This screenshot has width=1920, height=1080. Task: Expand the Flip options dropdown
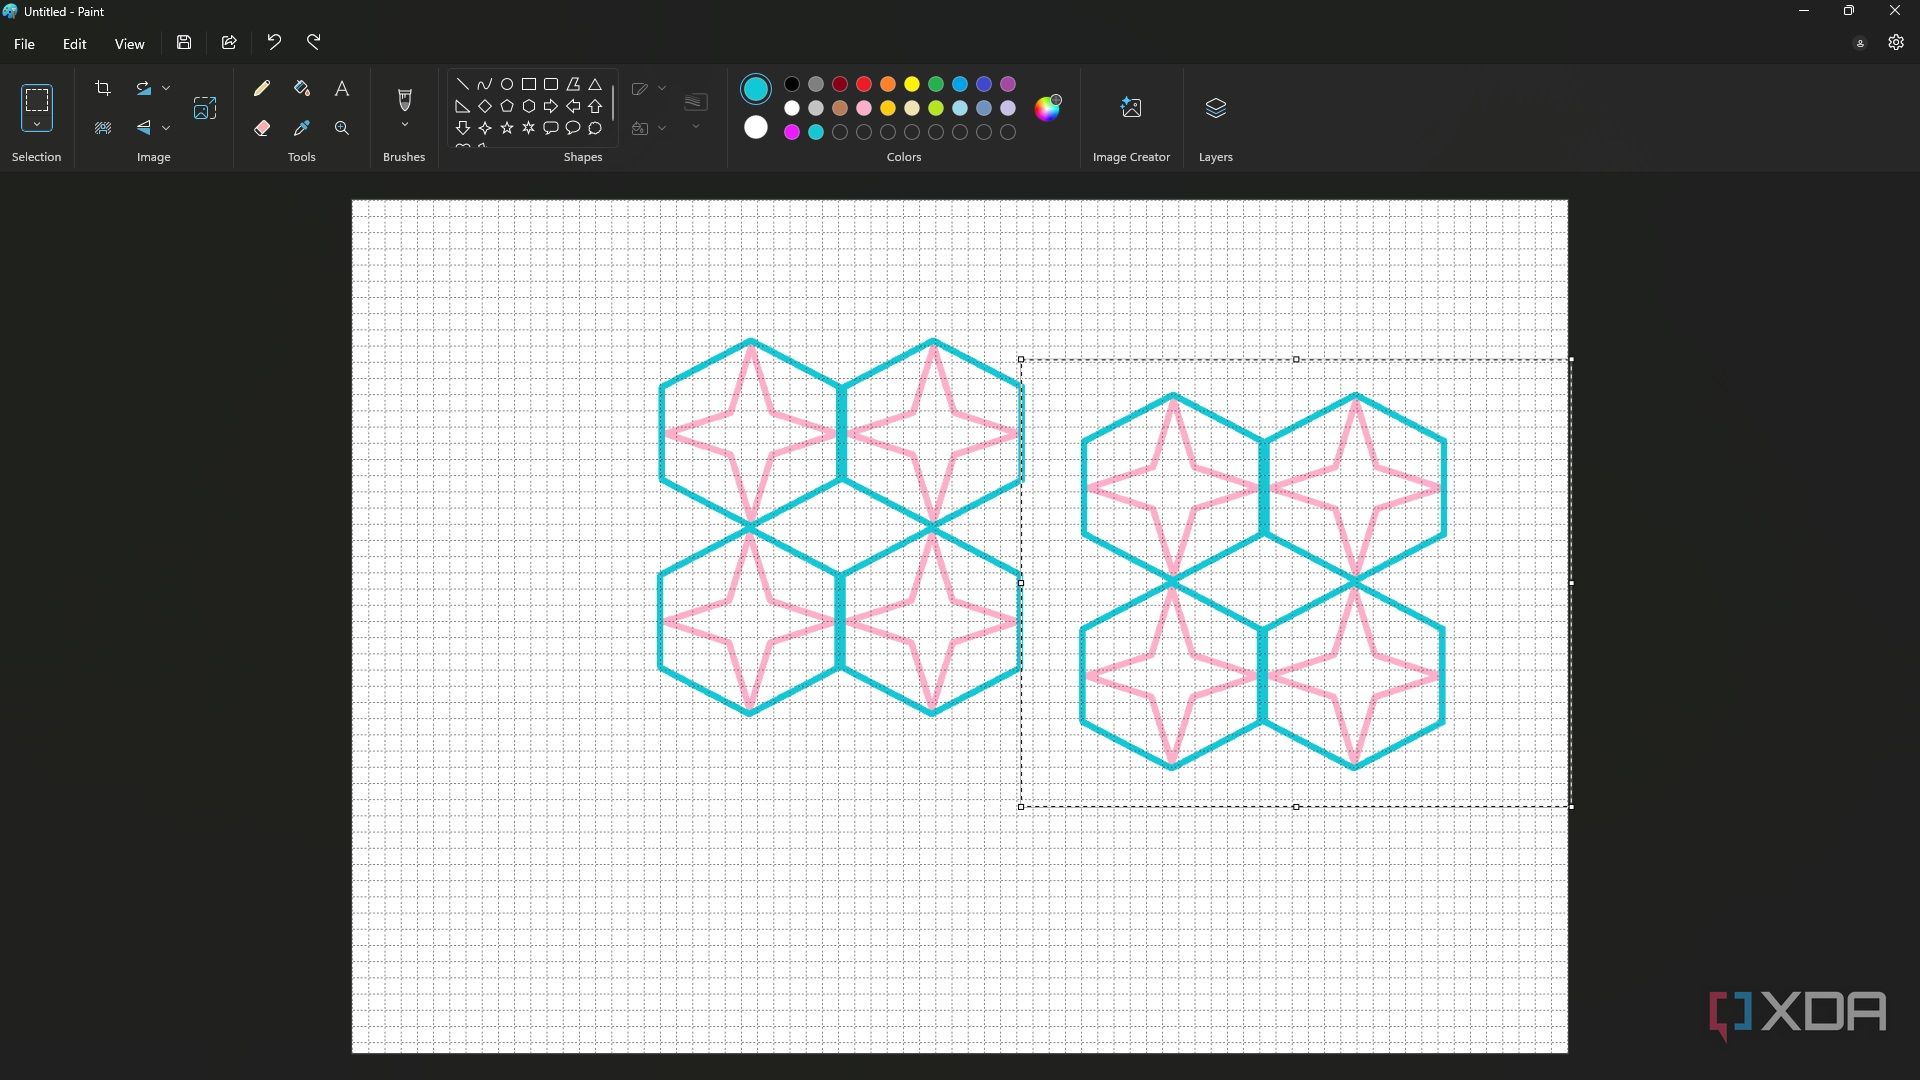[x=166, y=128]
